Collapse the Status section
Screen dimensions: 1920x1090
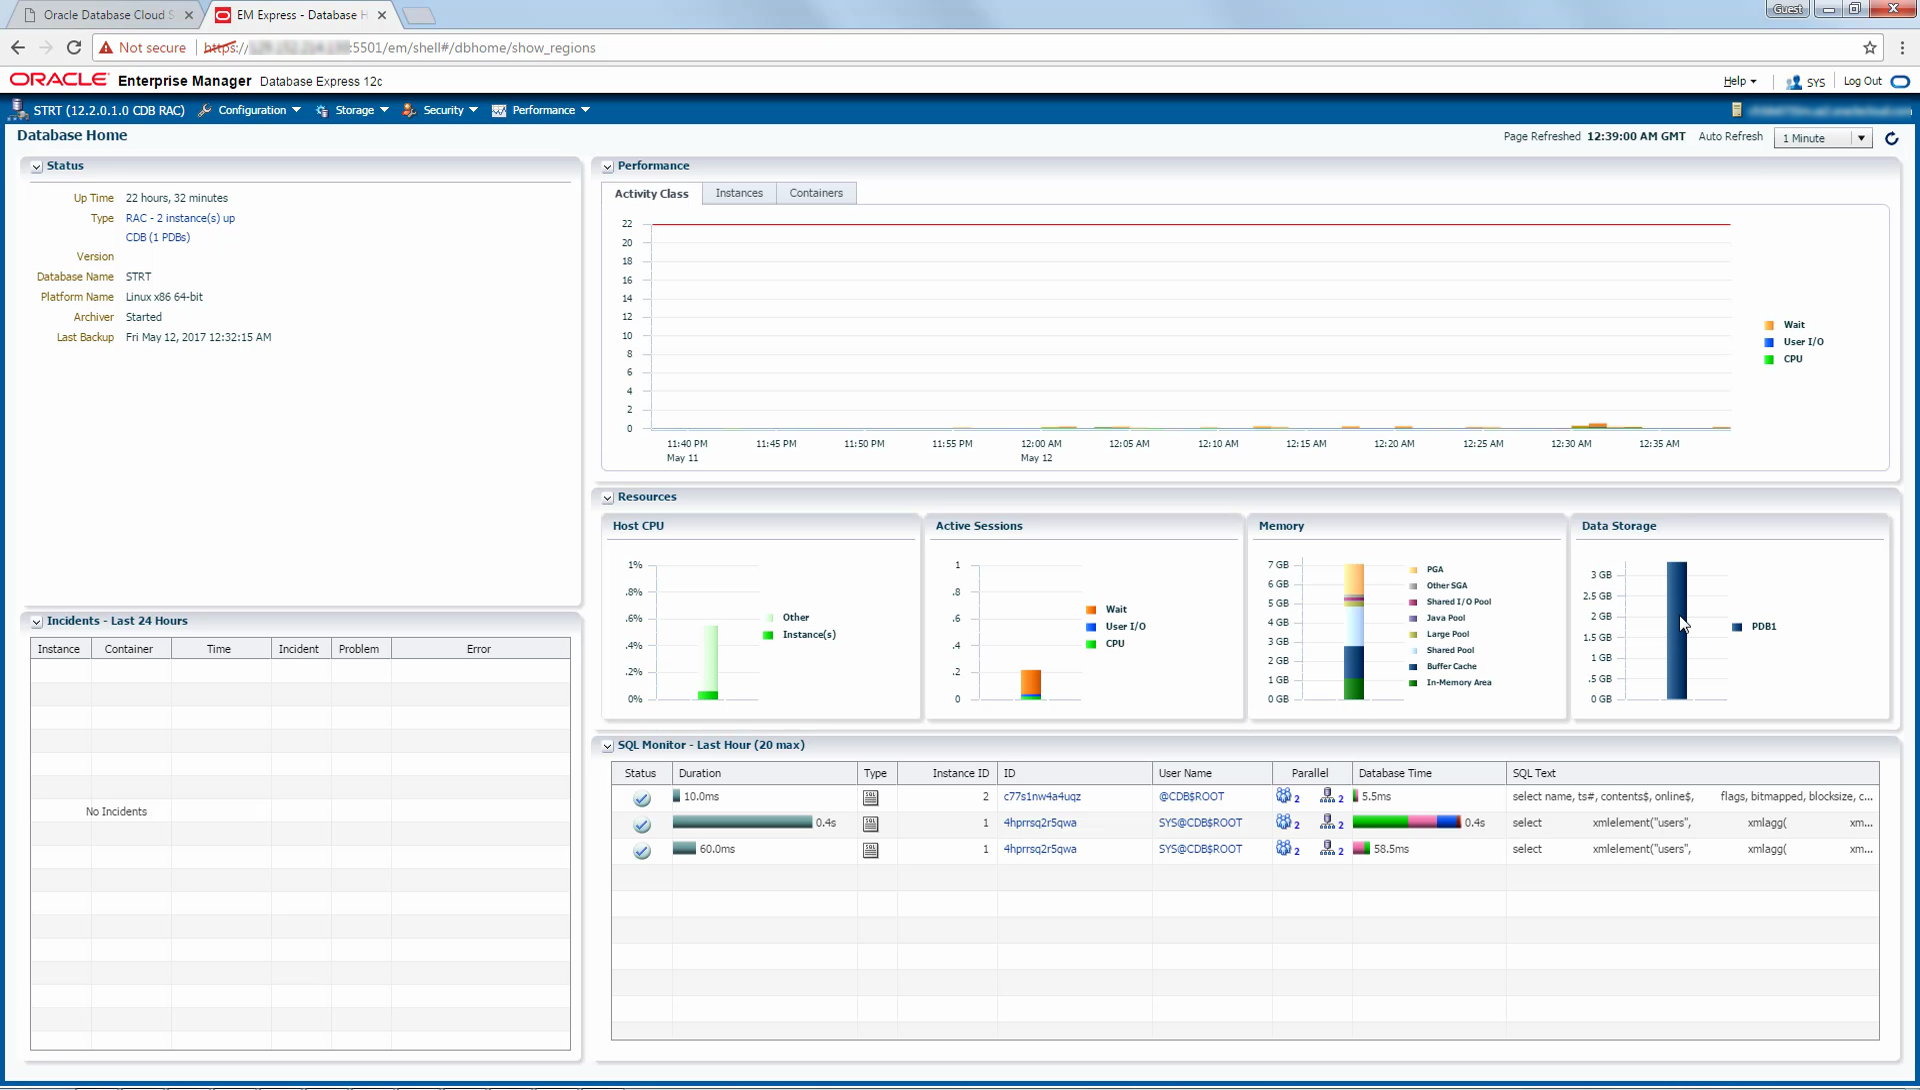37,167
